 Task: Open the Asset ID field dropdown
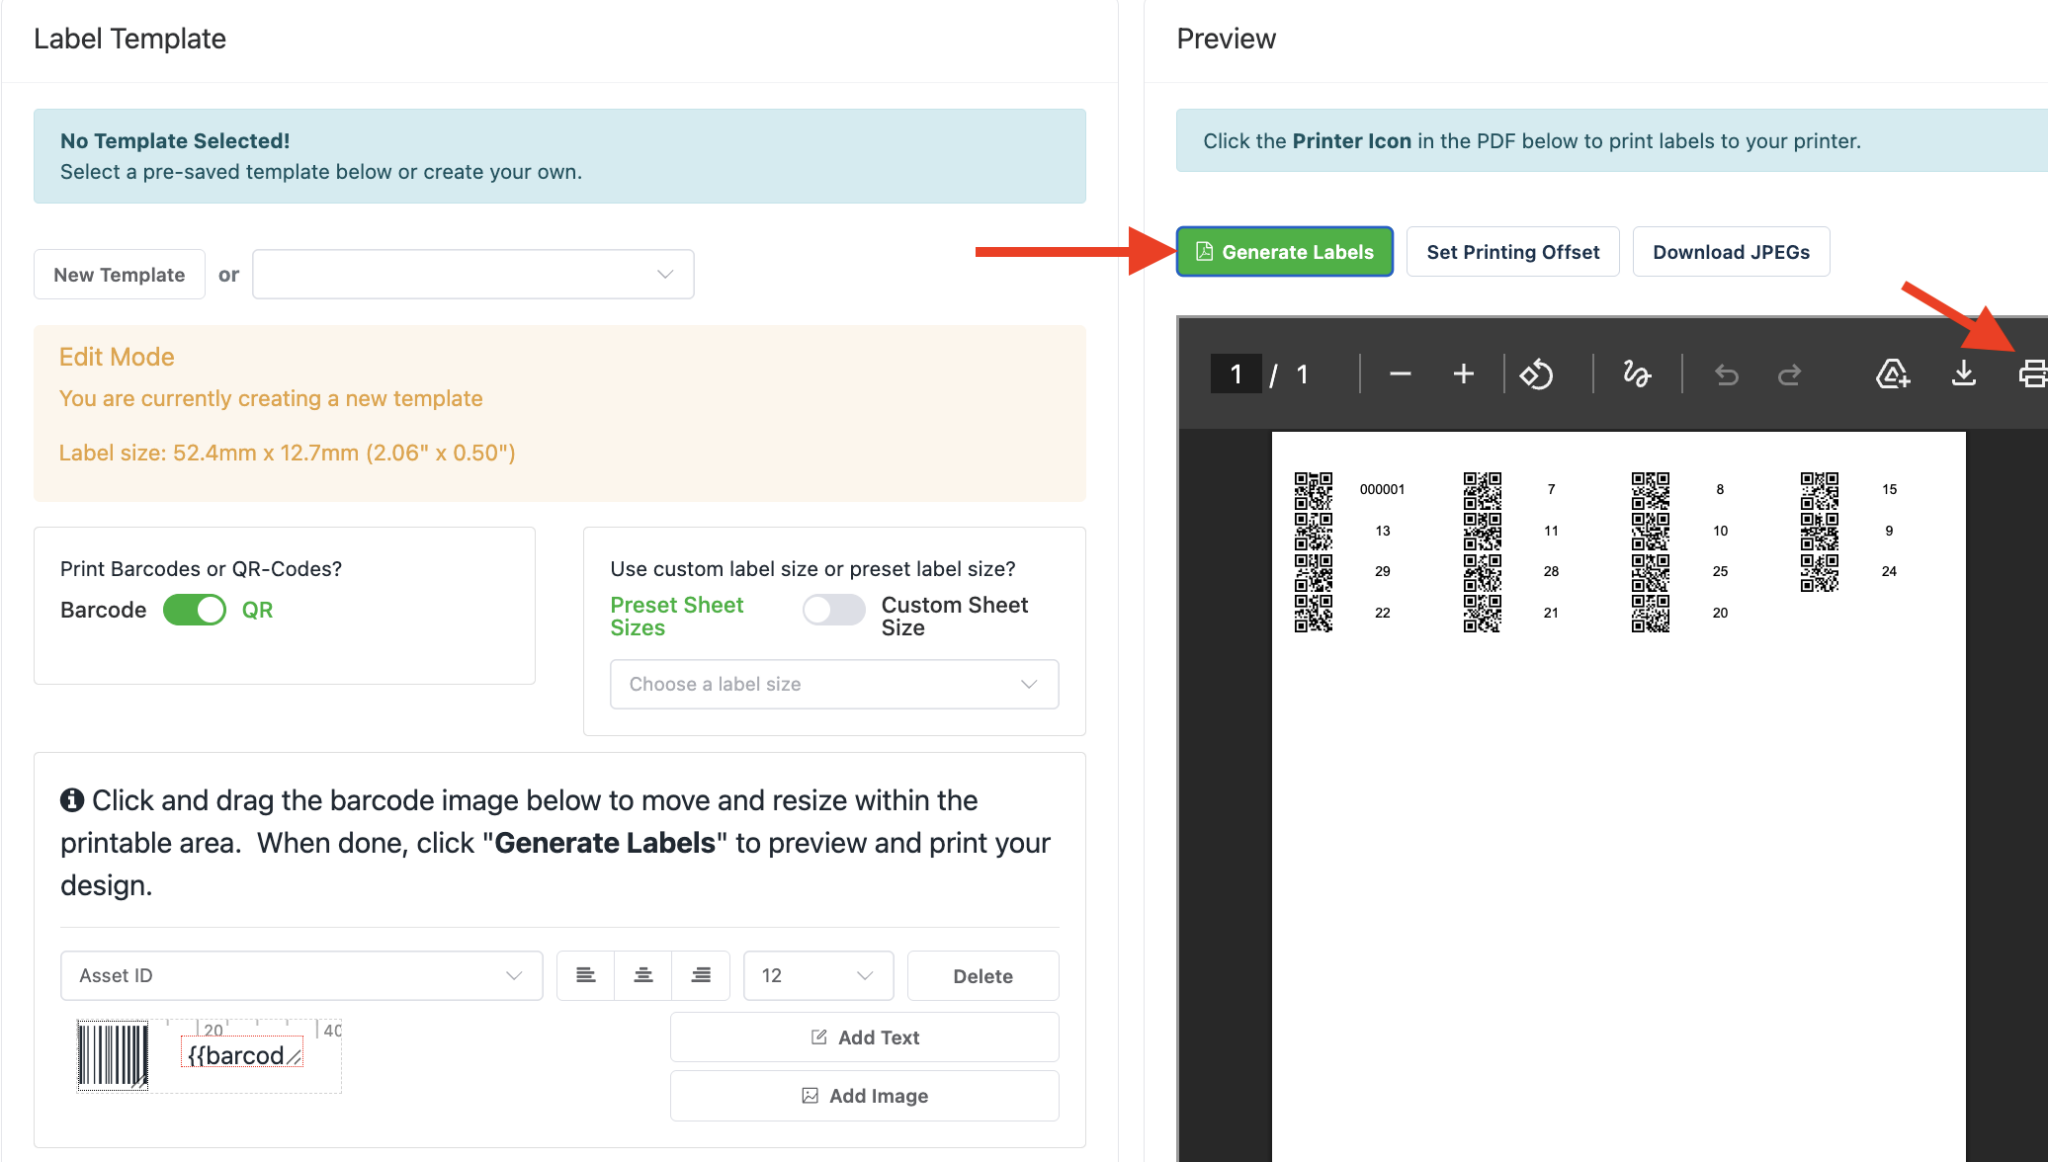click(301, 975)
